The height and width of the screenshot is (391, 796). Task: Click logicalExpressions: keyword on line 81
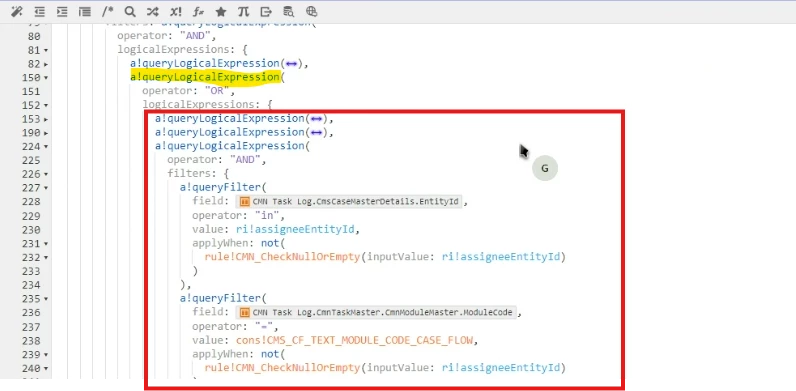177,50
